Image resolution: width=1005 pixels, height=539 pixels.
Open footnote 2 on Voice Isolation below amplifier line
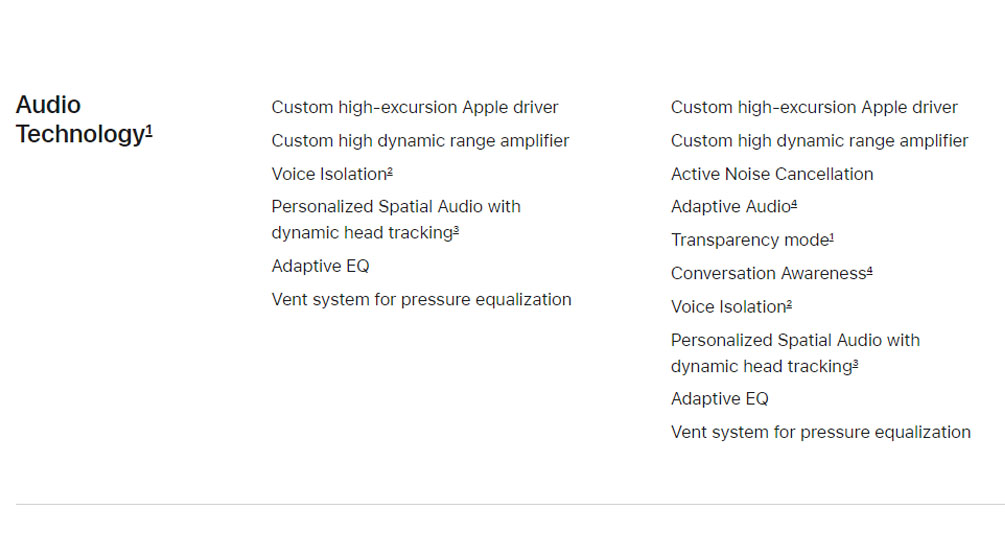point(390,172)
